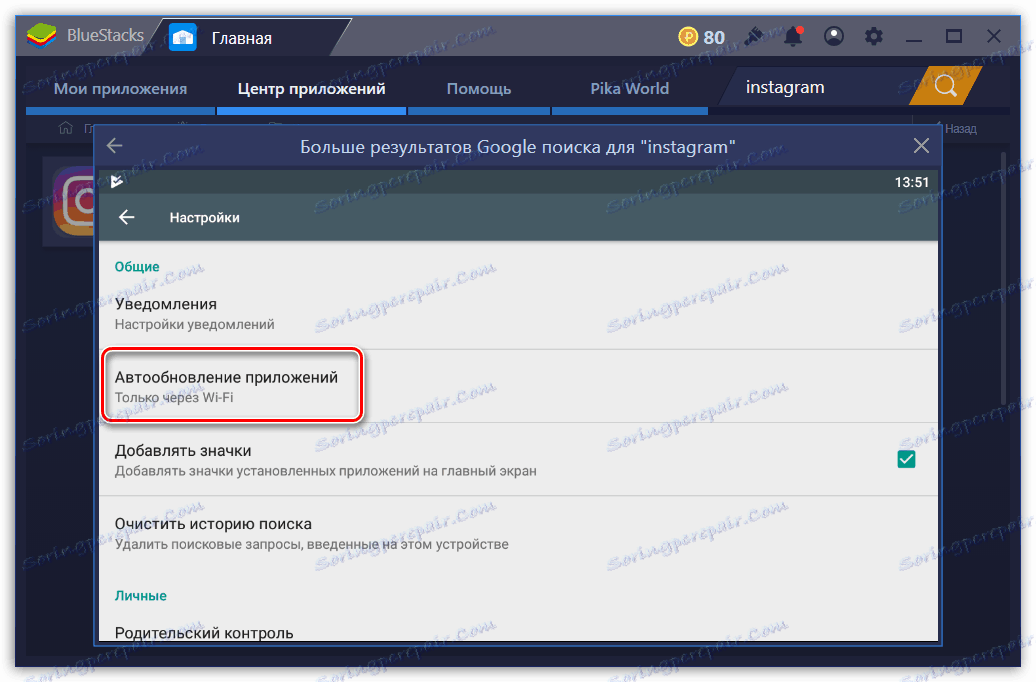Open BlueStacks notifications bell
This screenshot has height=682, width=1036.
tap(793, 35)
